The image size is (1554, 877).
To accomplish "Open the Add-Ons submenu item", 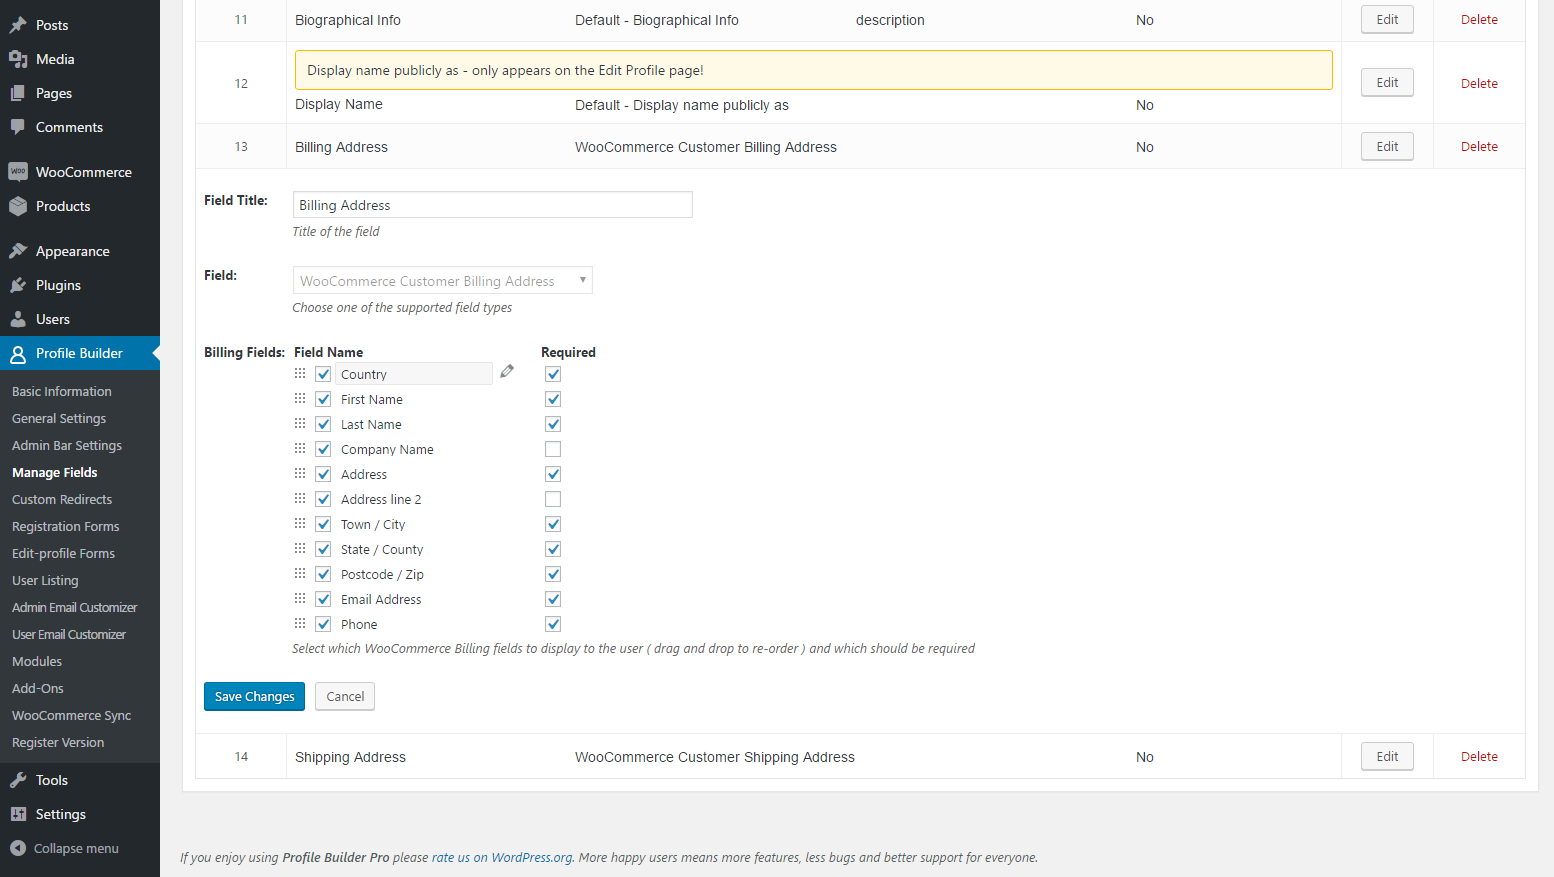I will click(38, 688).
